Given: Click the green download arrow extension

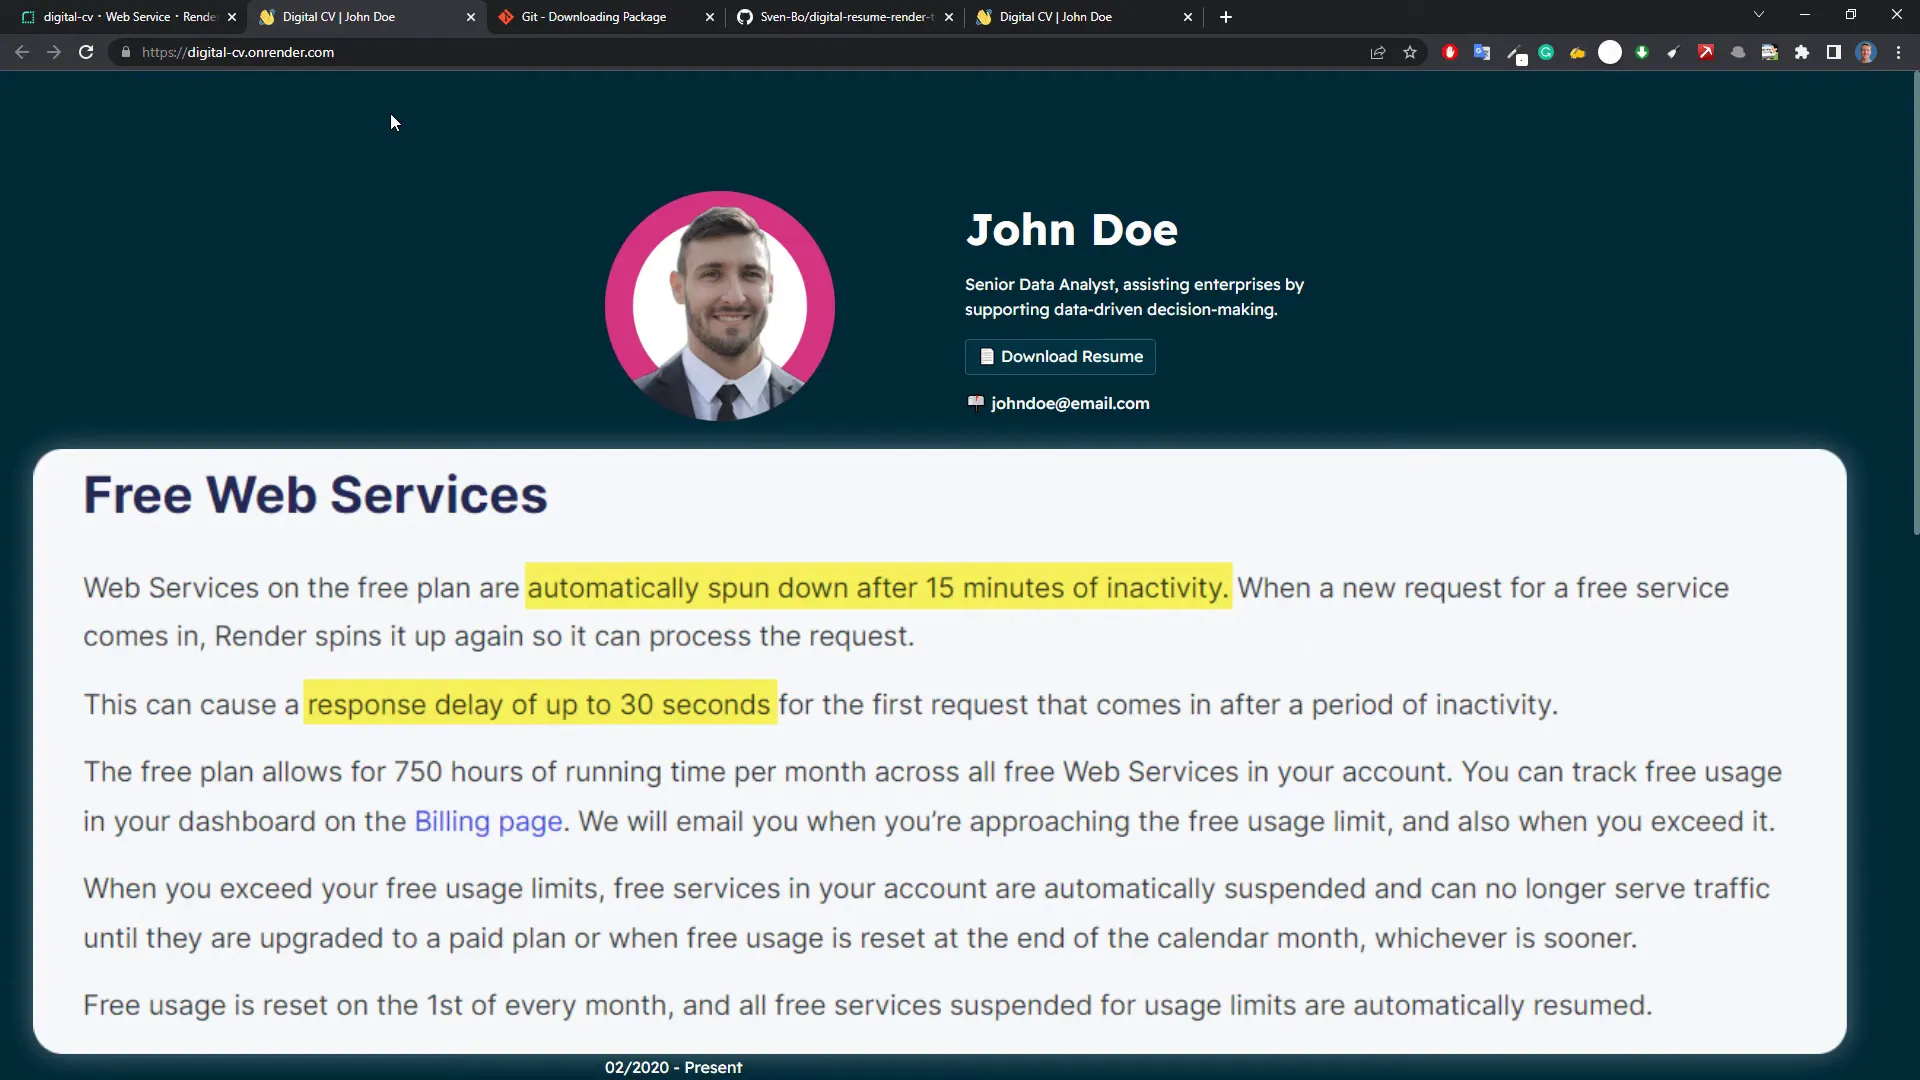Looking at the screenshot, I should coord(1642,53).
